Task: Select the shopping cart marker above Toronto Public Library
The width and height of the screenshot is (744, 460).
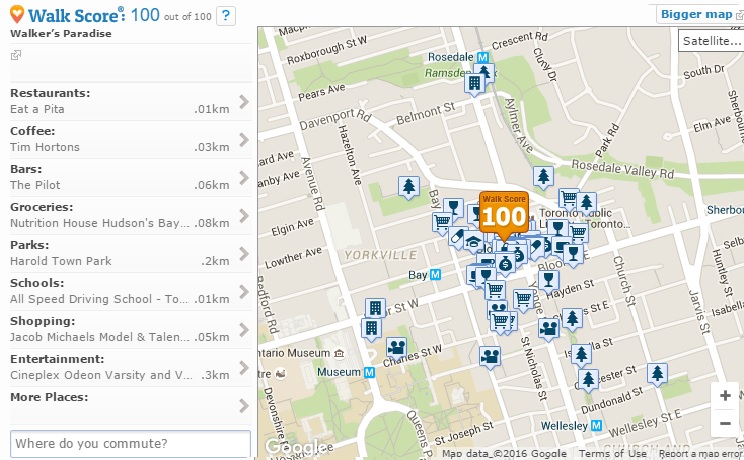Action: pyautogui.click(x=567, y=197)
